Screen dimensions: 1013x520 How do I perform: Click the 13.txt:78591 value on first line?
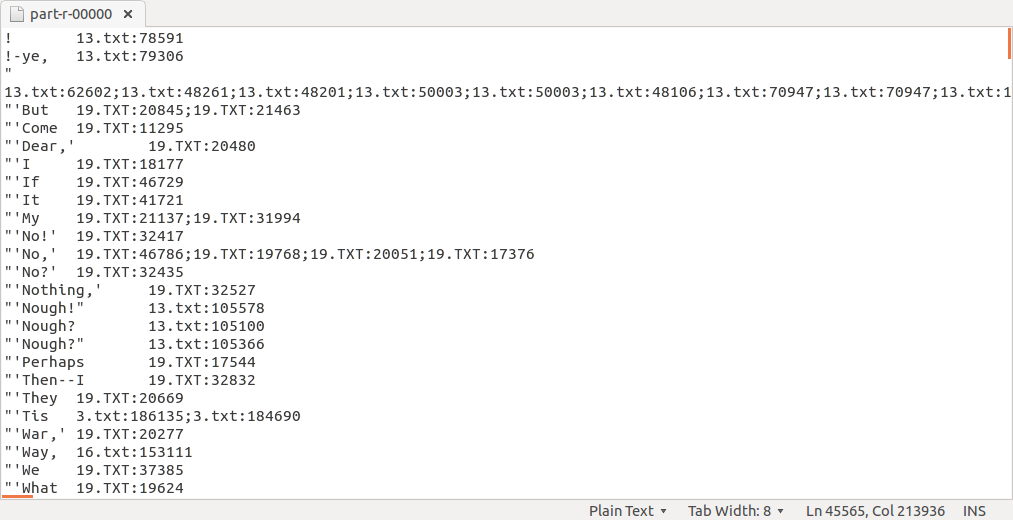(x=129, y=38)
